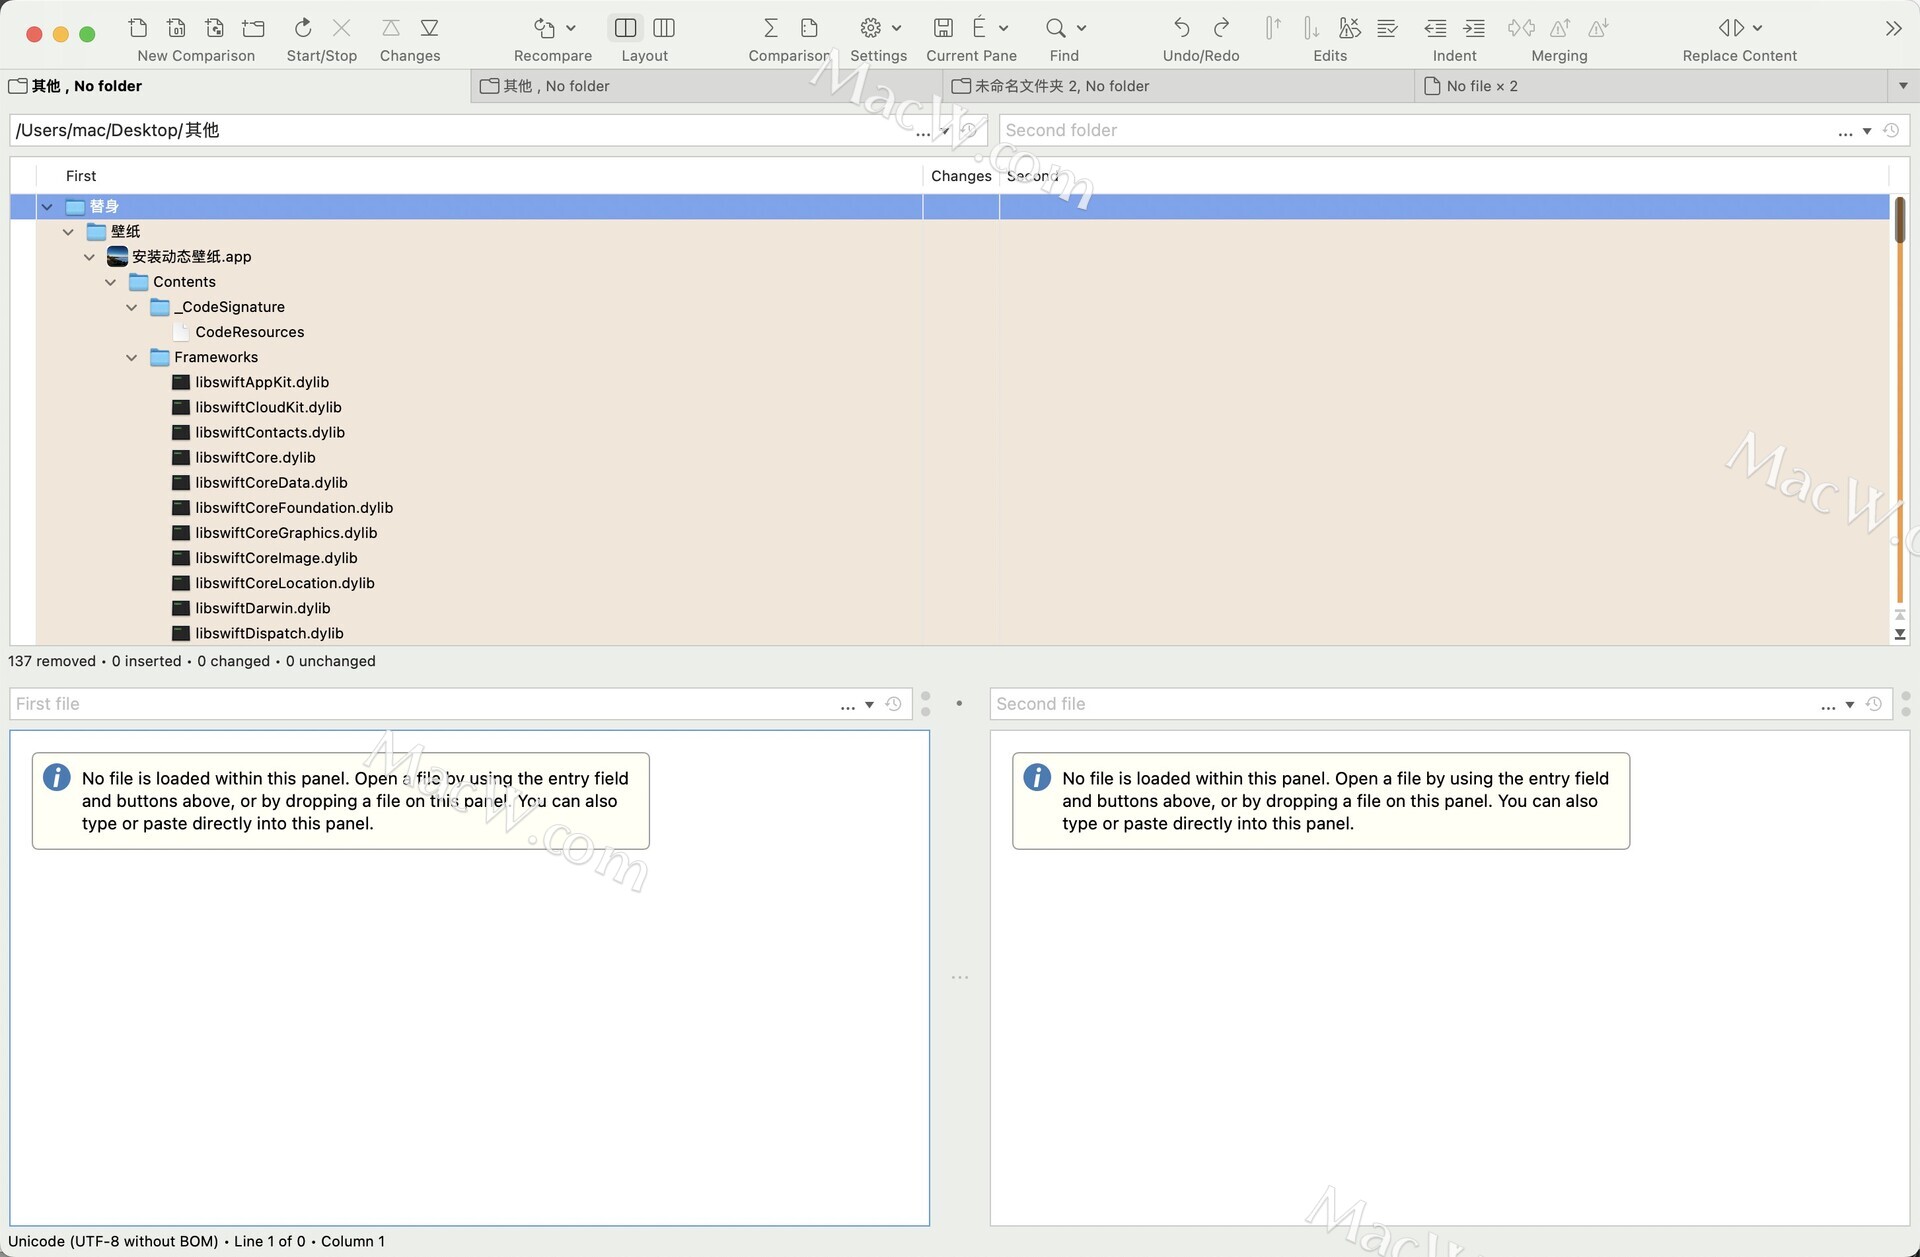This screenshot has width=1920, height=1257.
Task: Open the comparison summary sigma icon
Action: [771, 28]
